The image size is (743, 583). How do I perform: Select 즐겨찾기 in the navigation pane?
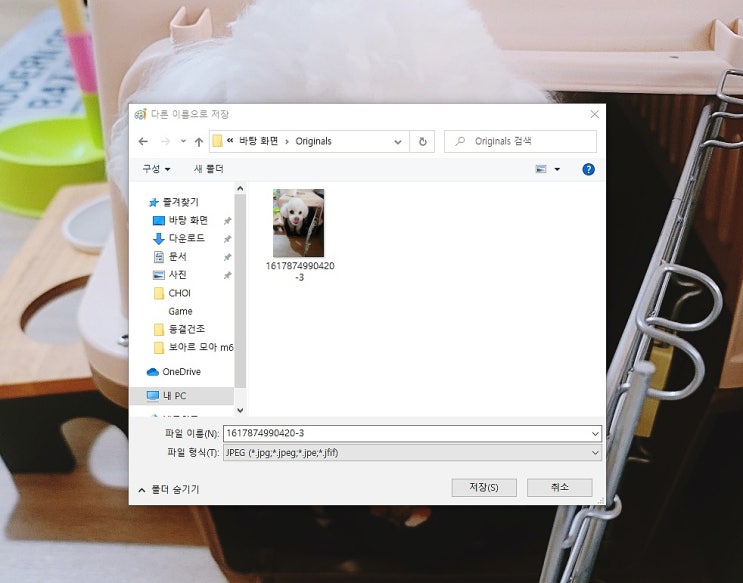click(181, 202)
